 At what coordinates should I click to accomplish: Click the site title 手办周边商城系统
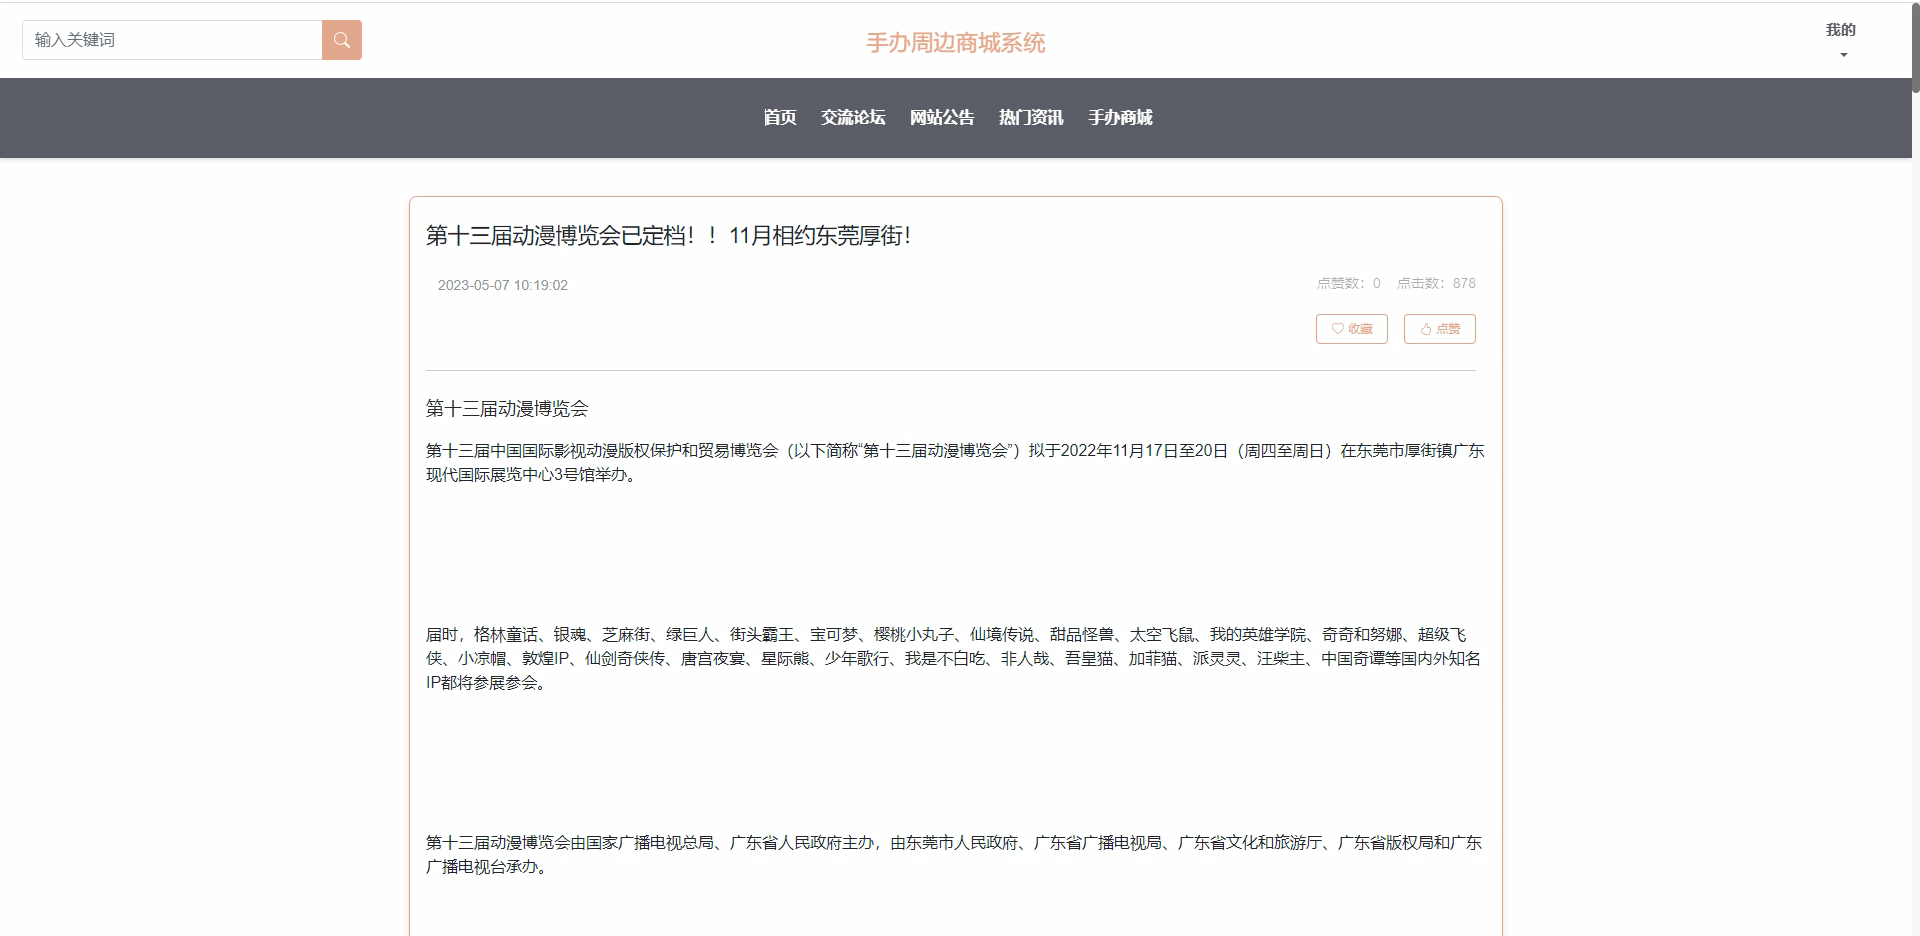[955, 42]
